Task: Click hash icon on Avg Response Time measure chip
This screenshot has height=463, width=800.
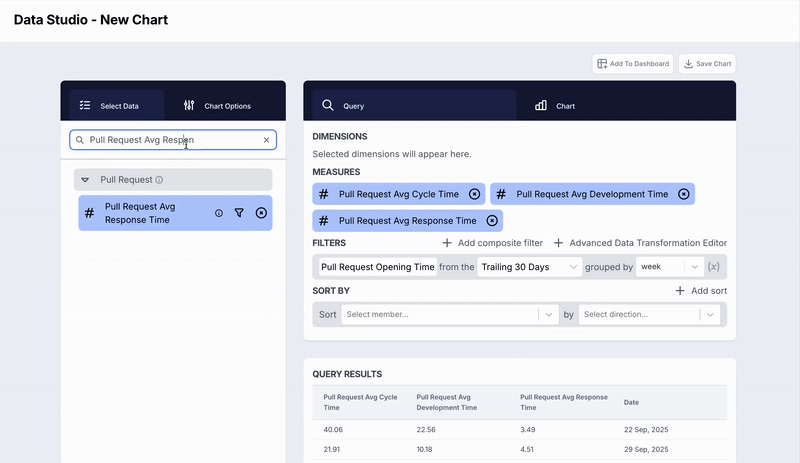Action: (x=323, y=221)
